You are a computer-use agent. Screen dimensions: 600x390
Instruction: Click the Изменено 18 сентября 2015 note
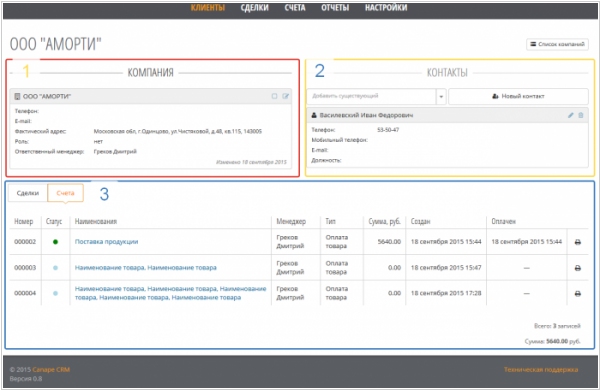click(251, 162)
